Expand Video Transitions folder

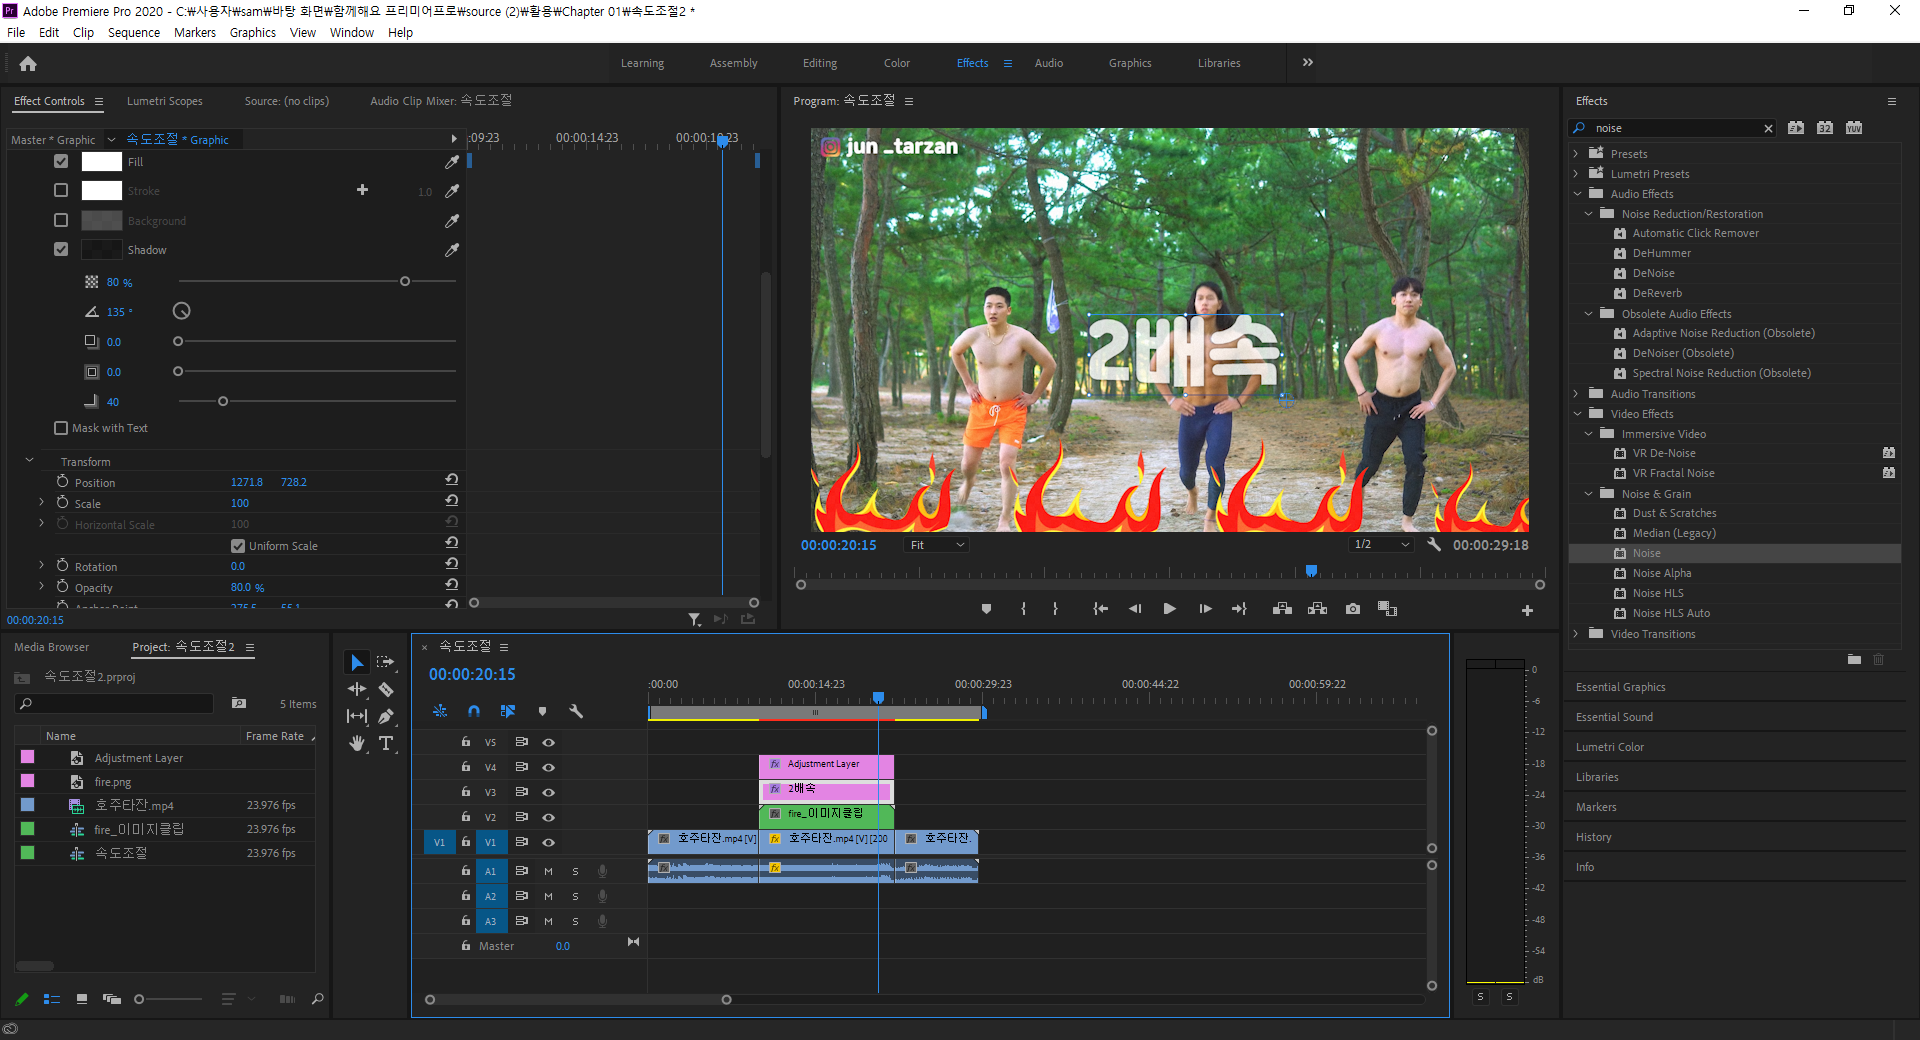[1576, 634]
